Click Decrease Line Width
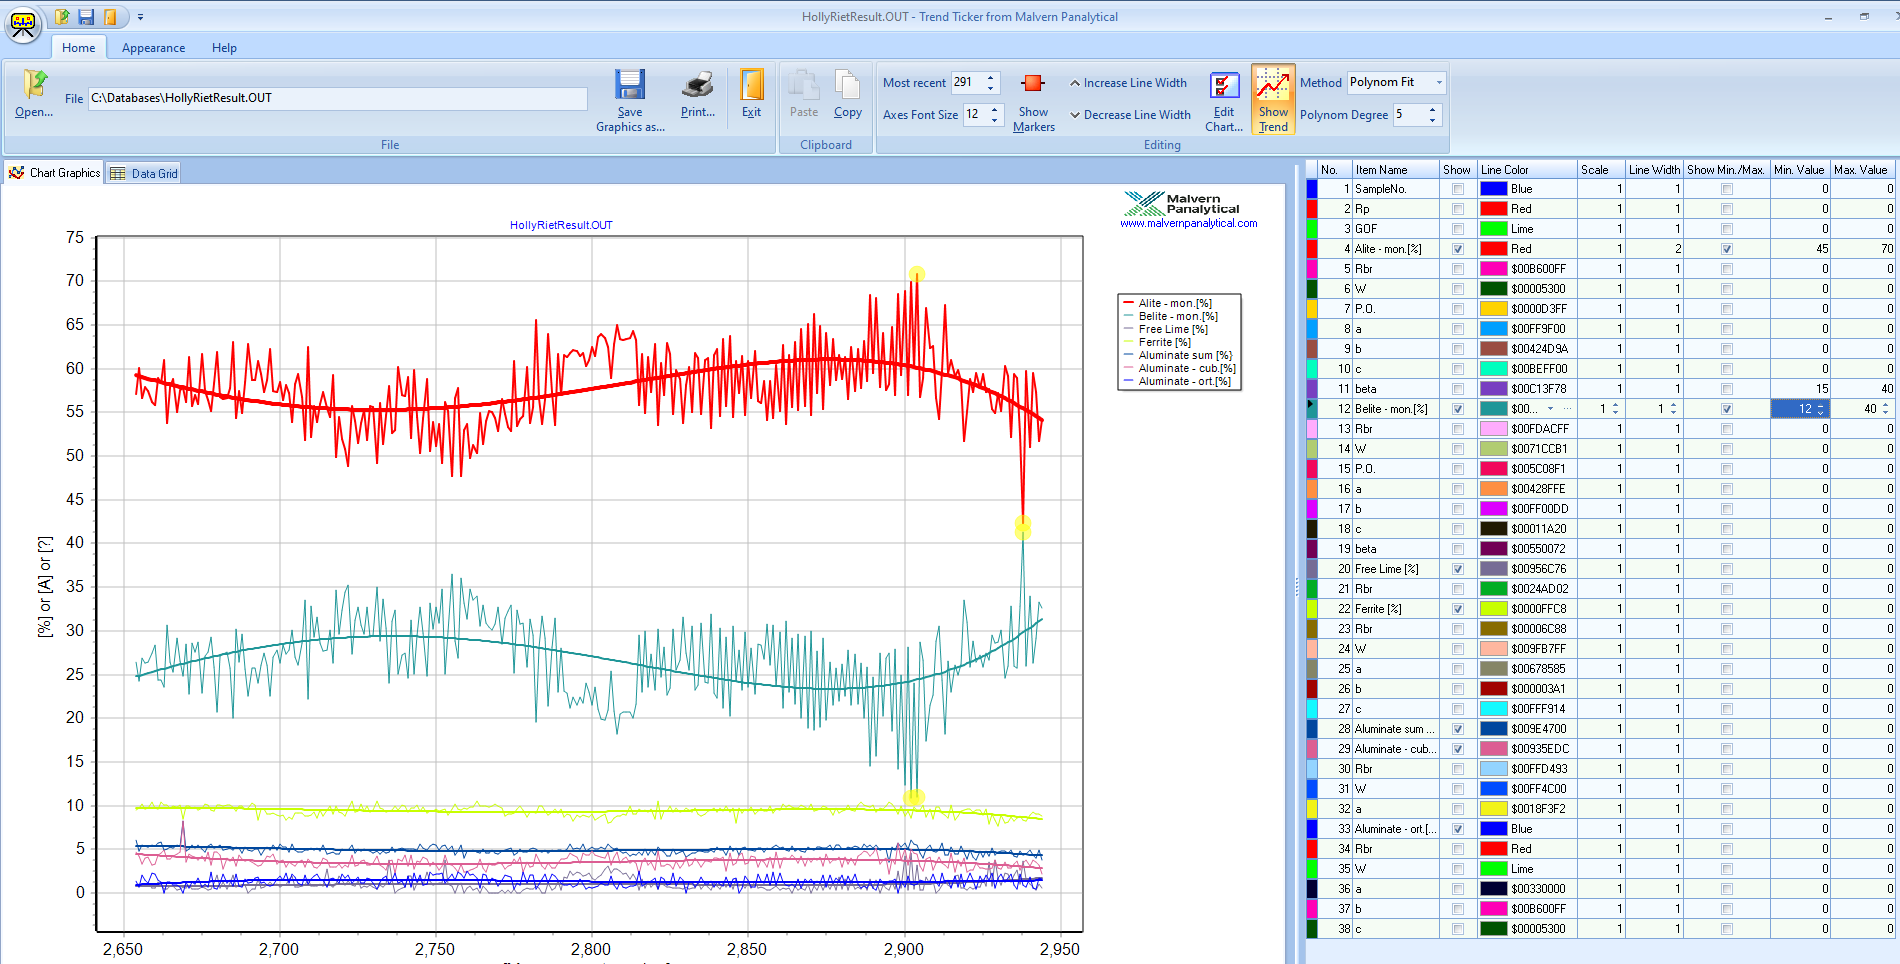 click(x=1130, y=115)
